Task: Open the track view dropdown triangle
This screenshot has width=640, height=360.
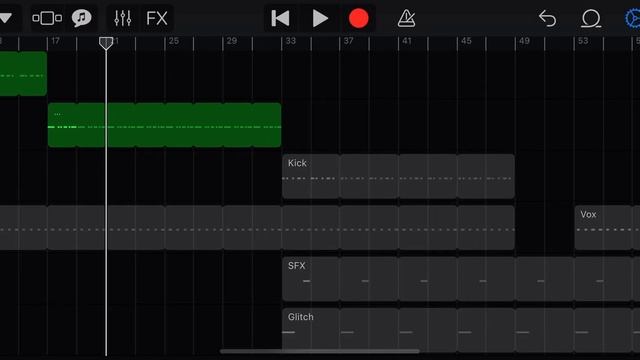Action: pyautogui.click(x=5, y=18)
